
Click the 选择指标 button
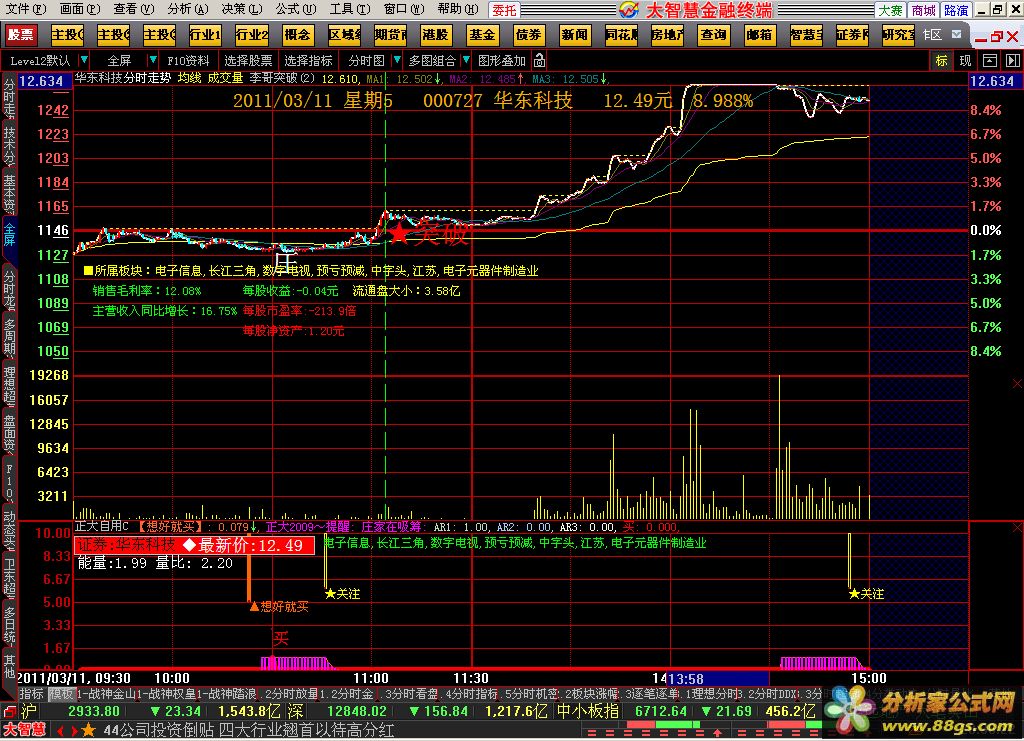tap(308, 61)
